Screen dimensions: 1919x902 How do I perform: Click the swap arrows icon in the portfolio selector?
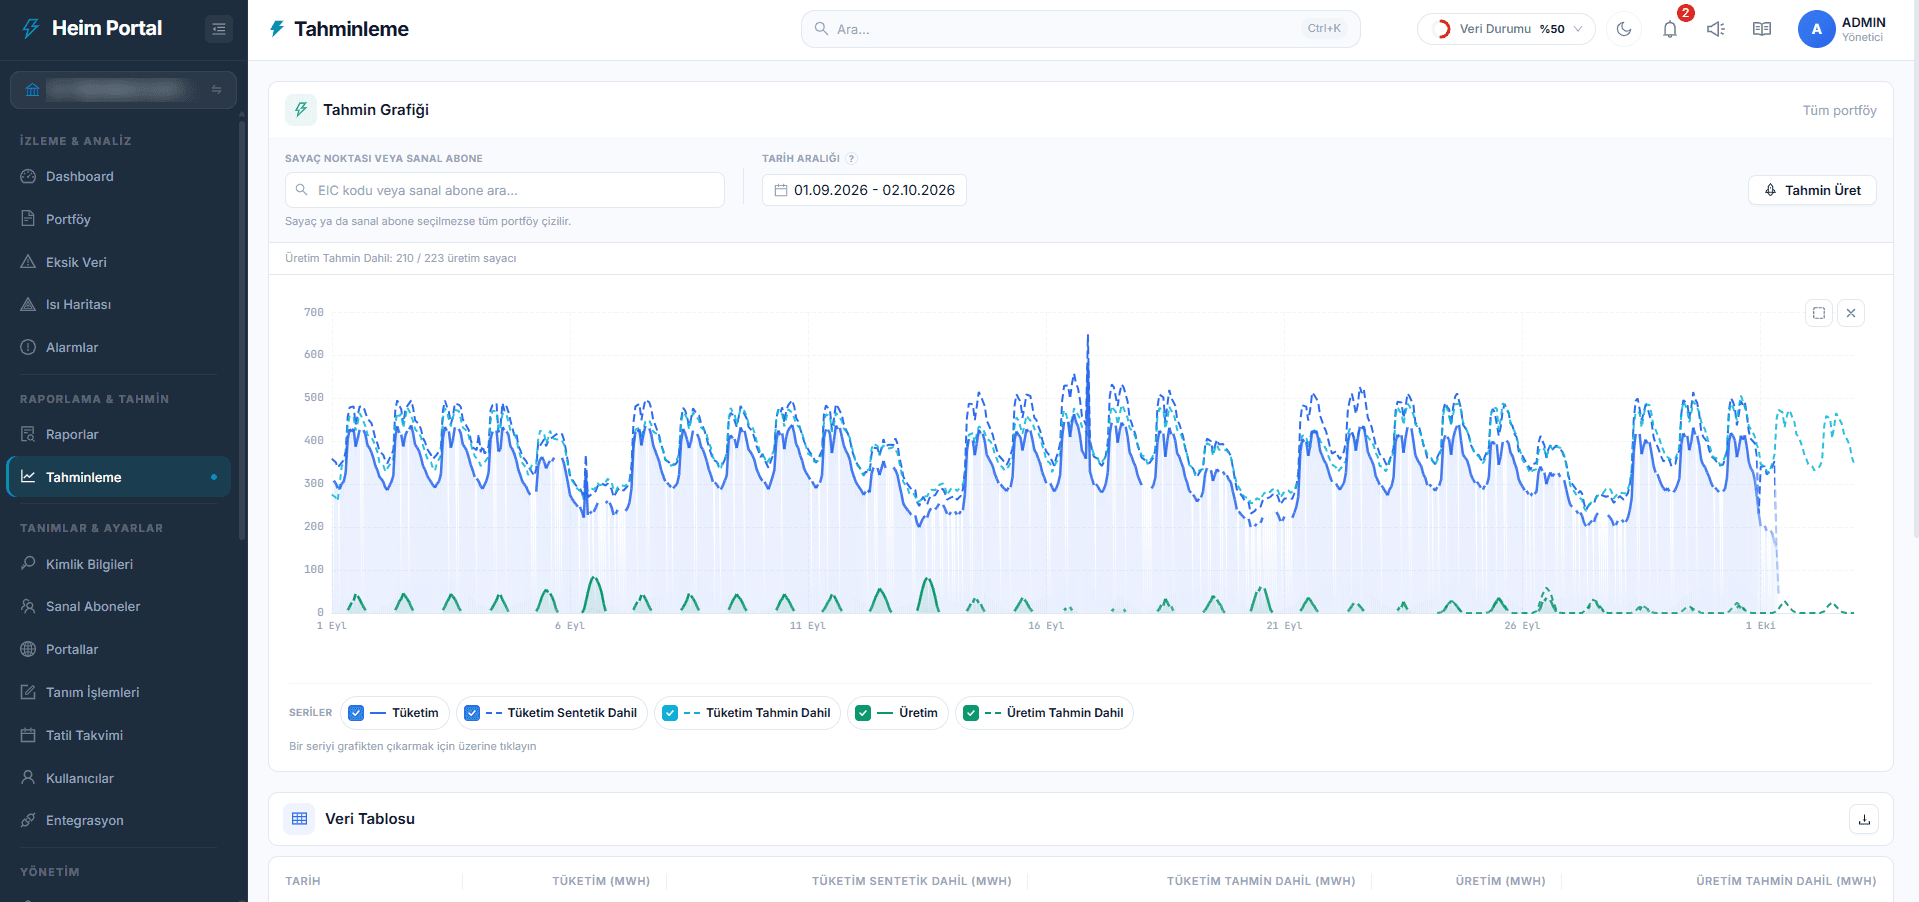click(x=216, y=90)
